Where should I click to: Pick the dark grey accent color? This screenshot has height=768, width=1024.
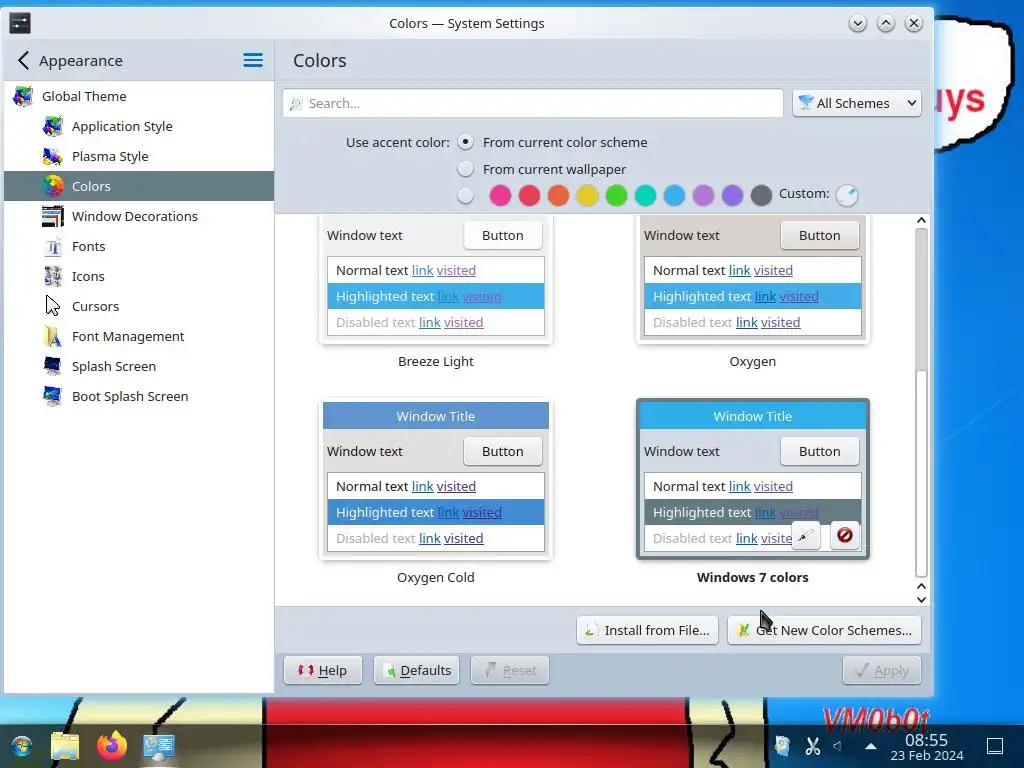pyautogui.click(x=761, y=195)
